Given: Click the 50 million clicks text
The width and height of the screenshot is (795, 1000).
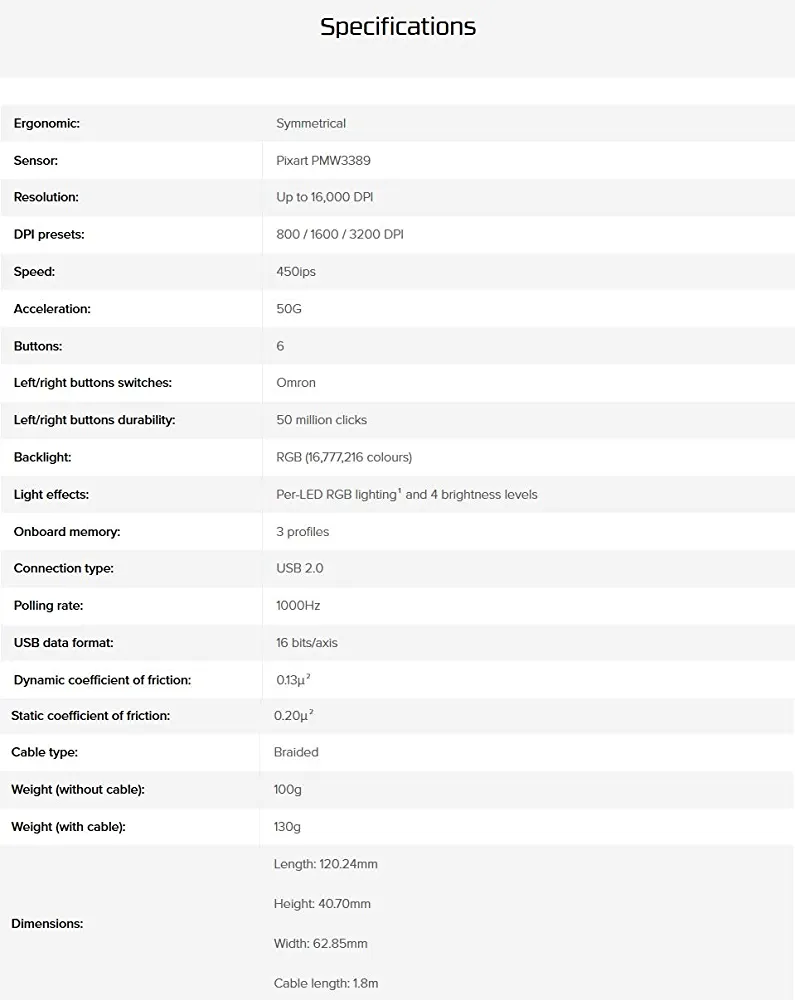Looking at the screenshot, I should (321, 420).
